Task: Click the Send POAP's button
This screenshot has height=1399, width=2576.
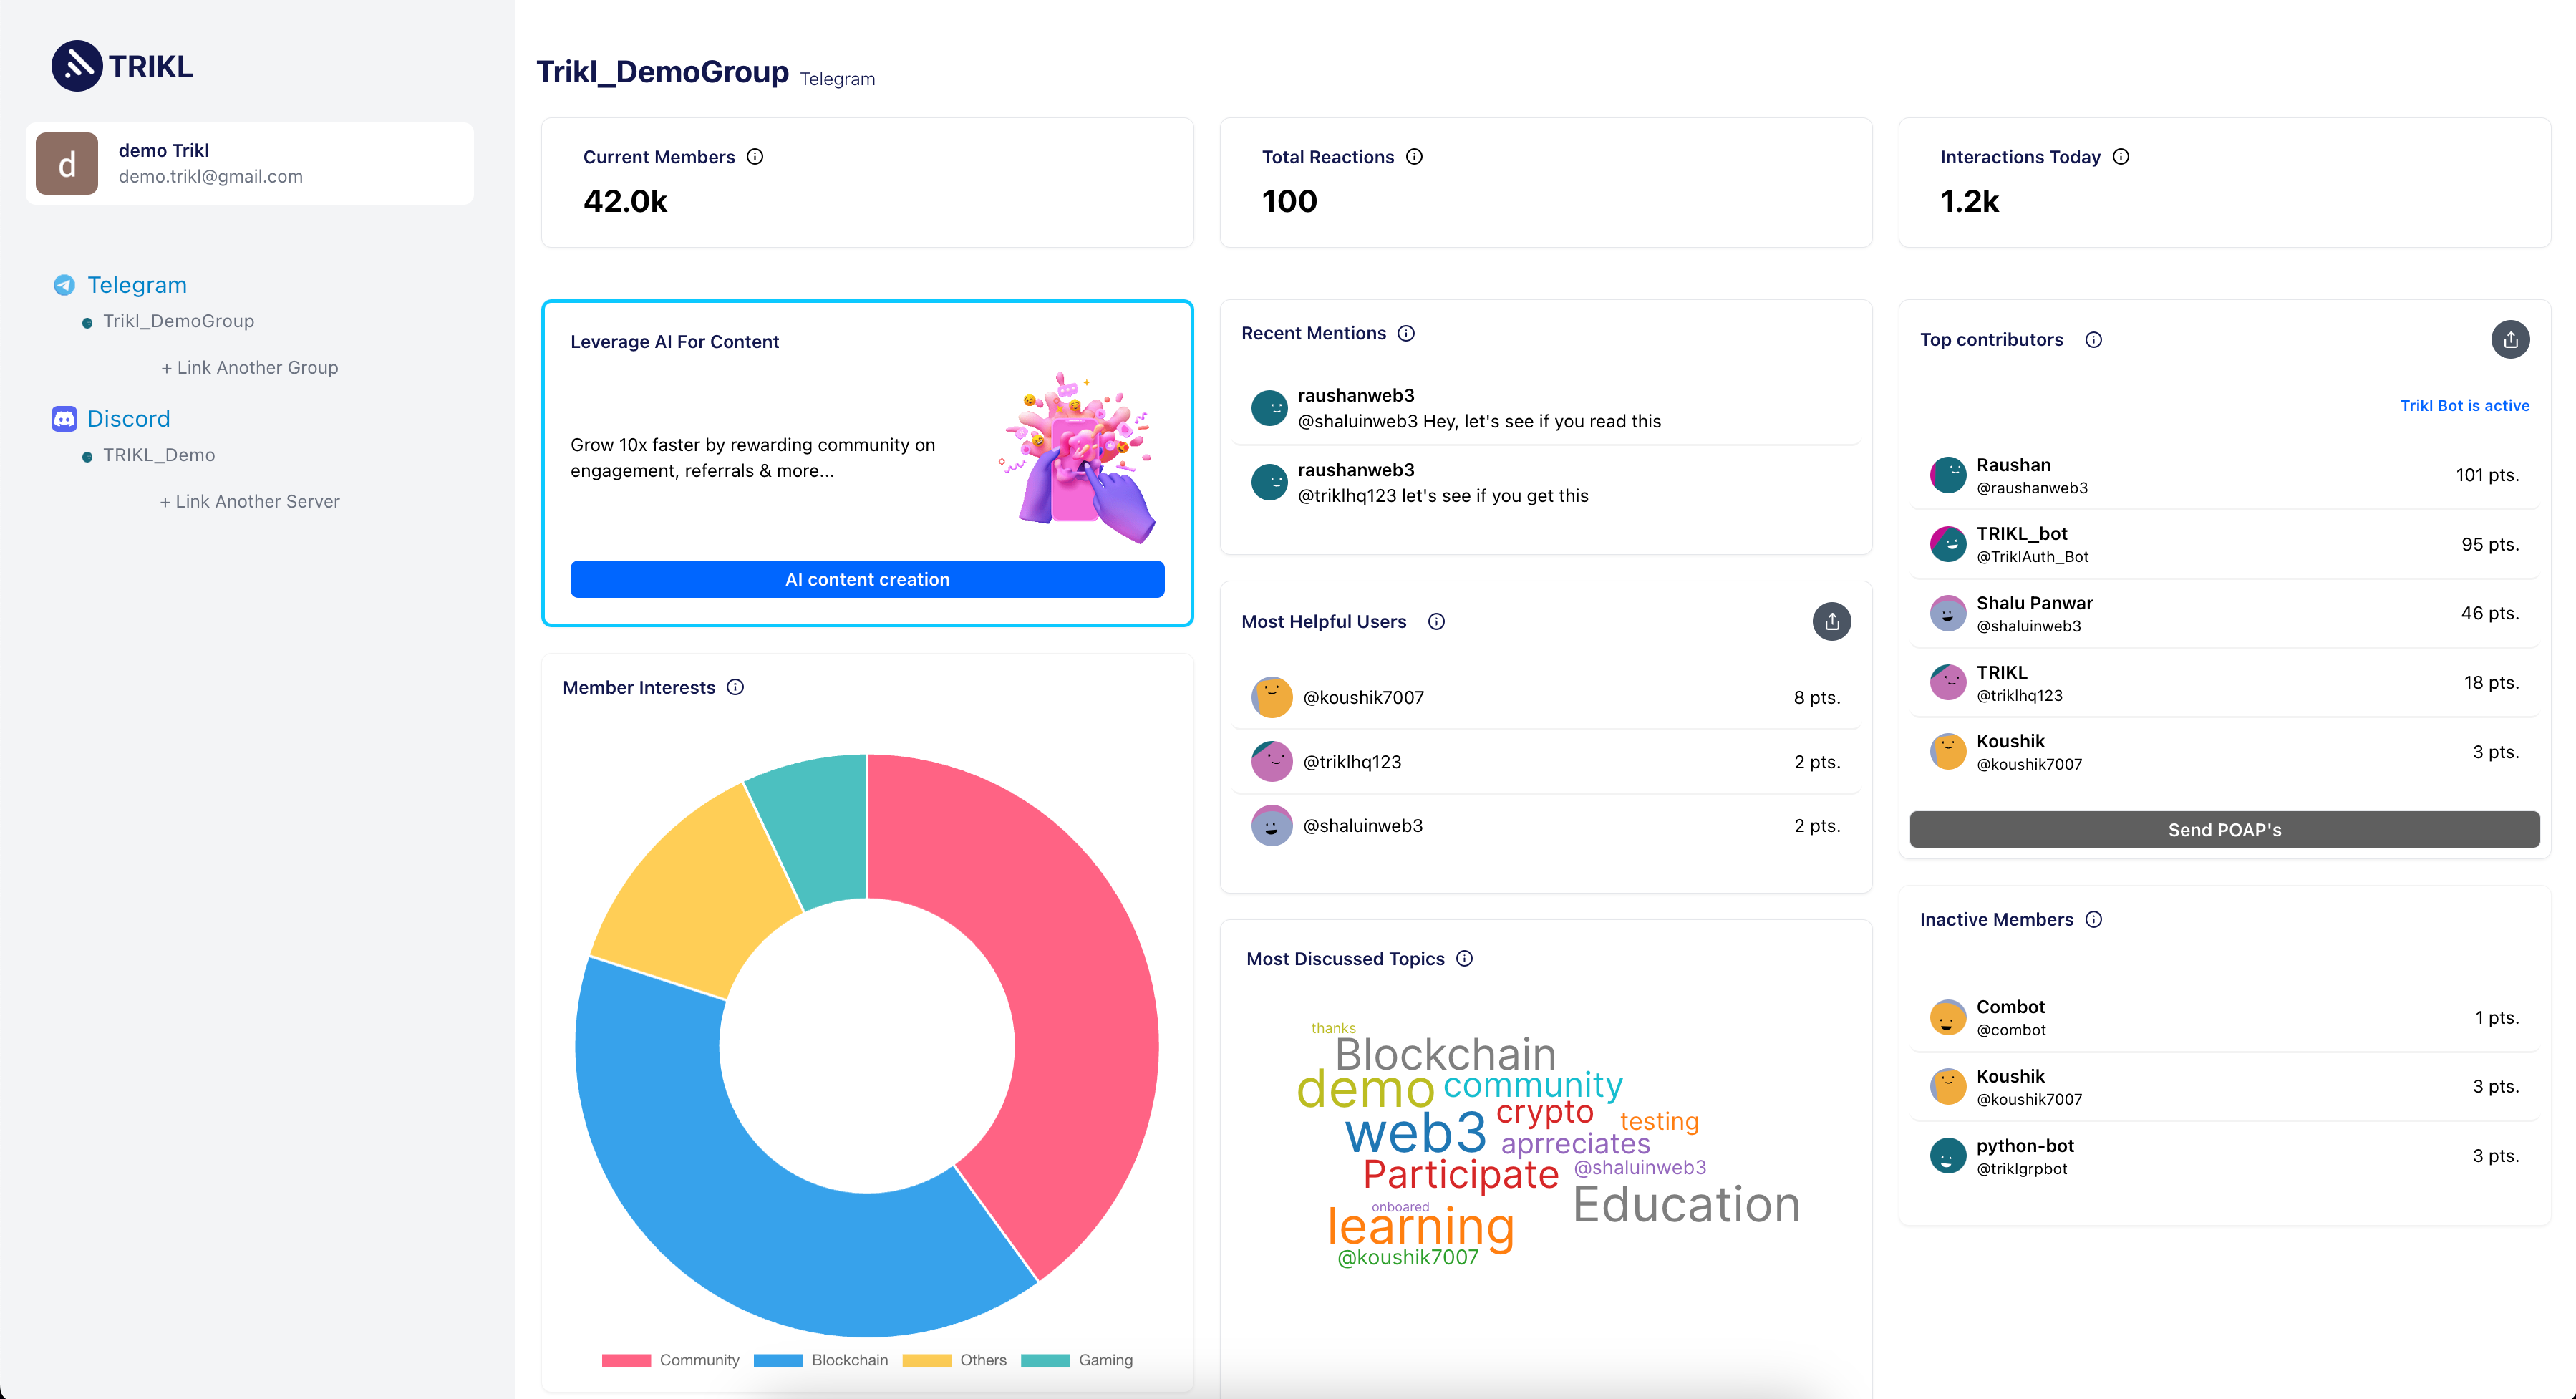Action: (x=2224, y=830)
